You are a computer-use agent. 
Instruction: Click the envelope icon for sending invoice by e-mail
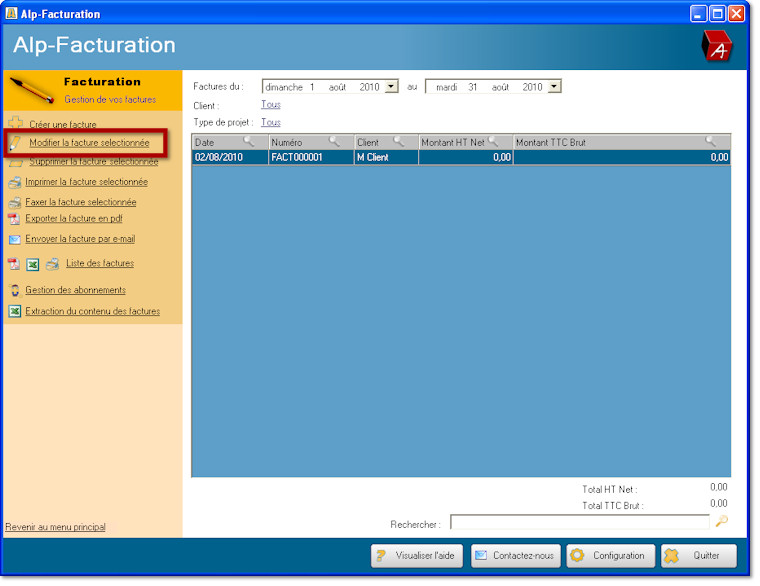14,240
